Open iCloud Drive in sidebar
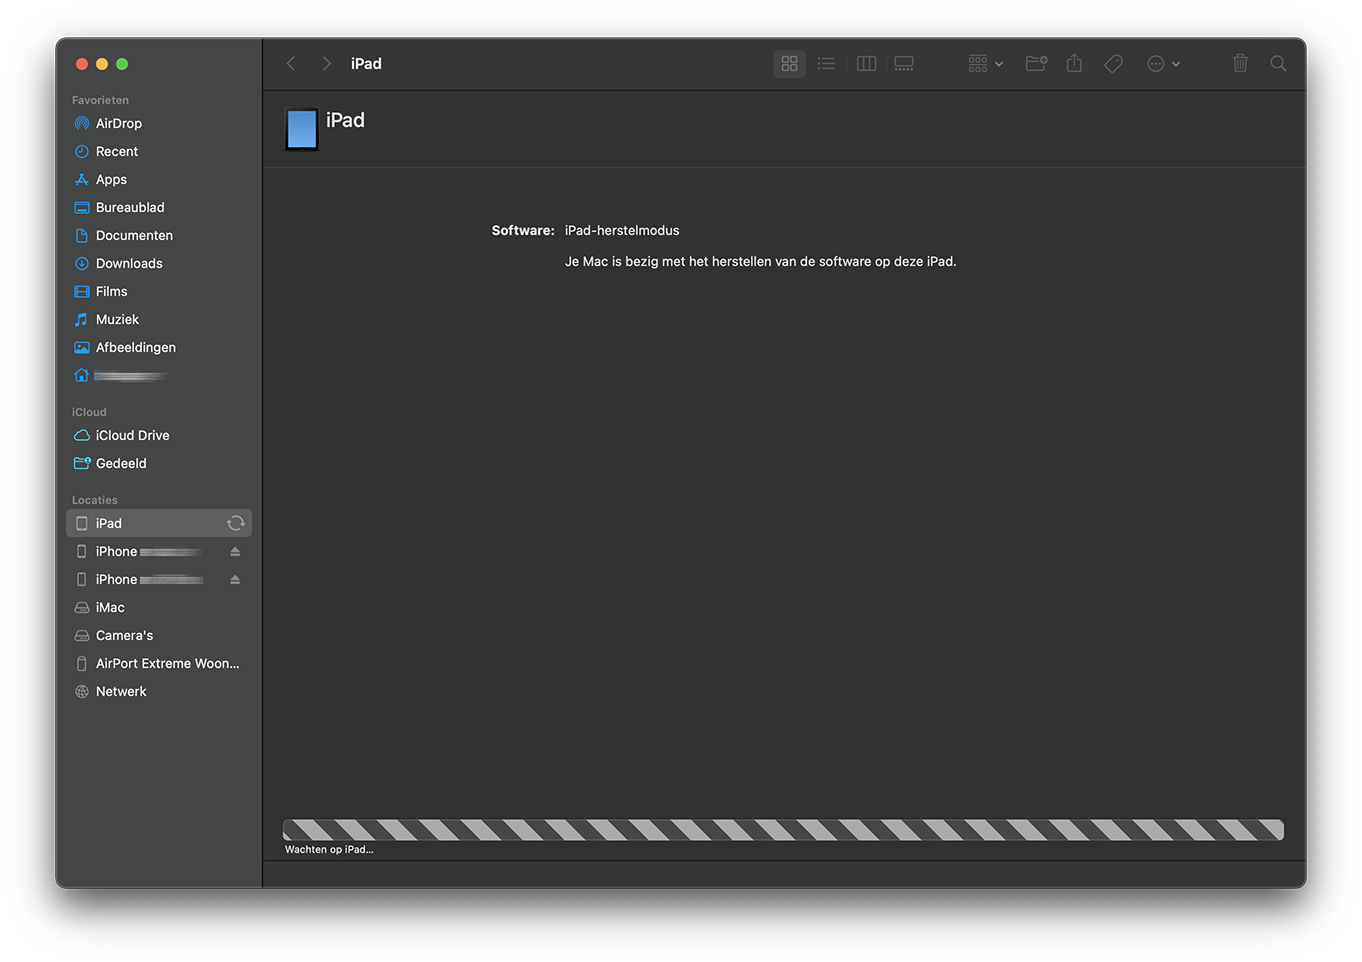The image size is (1362, 962). tap(159, 435)
